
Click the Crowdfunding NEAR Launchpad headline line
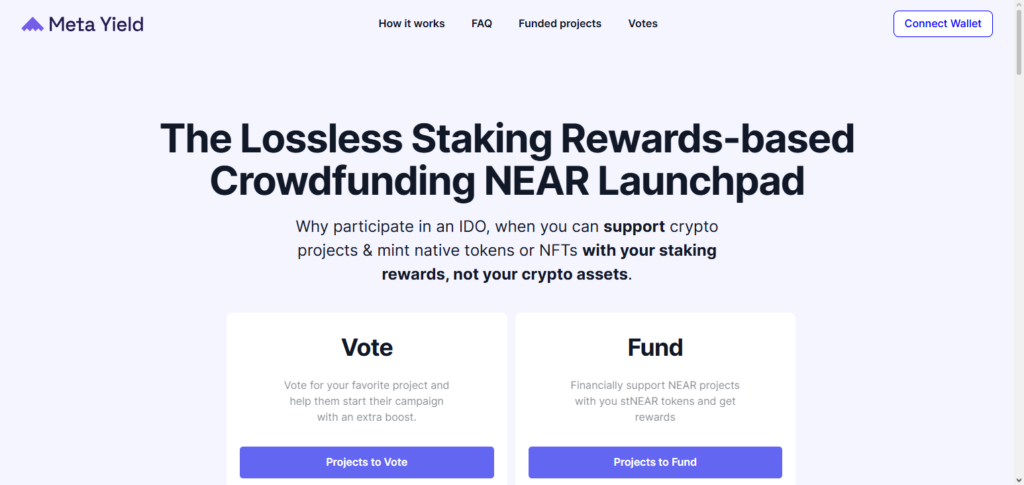point(507,181)
